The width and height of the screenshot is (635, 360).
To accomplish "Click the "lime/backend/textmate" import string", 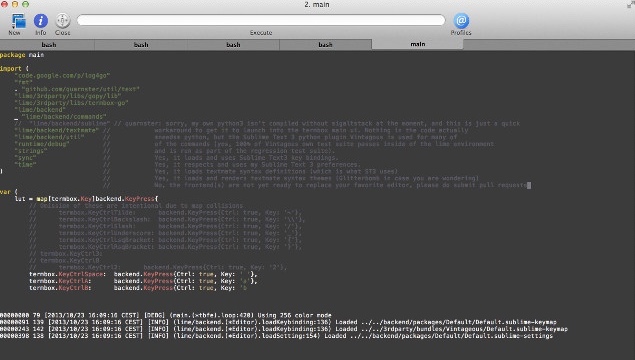I will (57, 130).
